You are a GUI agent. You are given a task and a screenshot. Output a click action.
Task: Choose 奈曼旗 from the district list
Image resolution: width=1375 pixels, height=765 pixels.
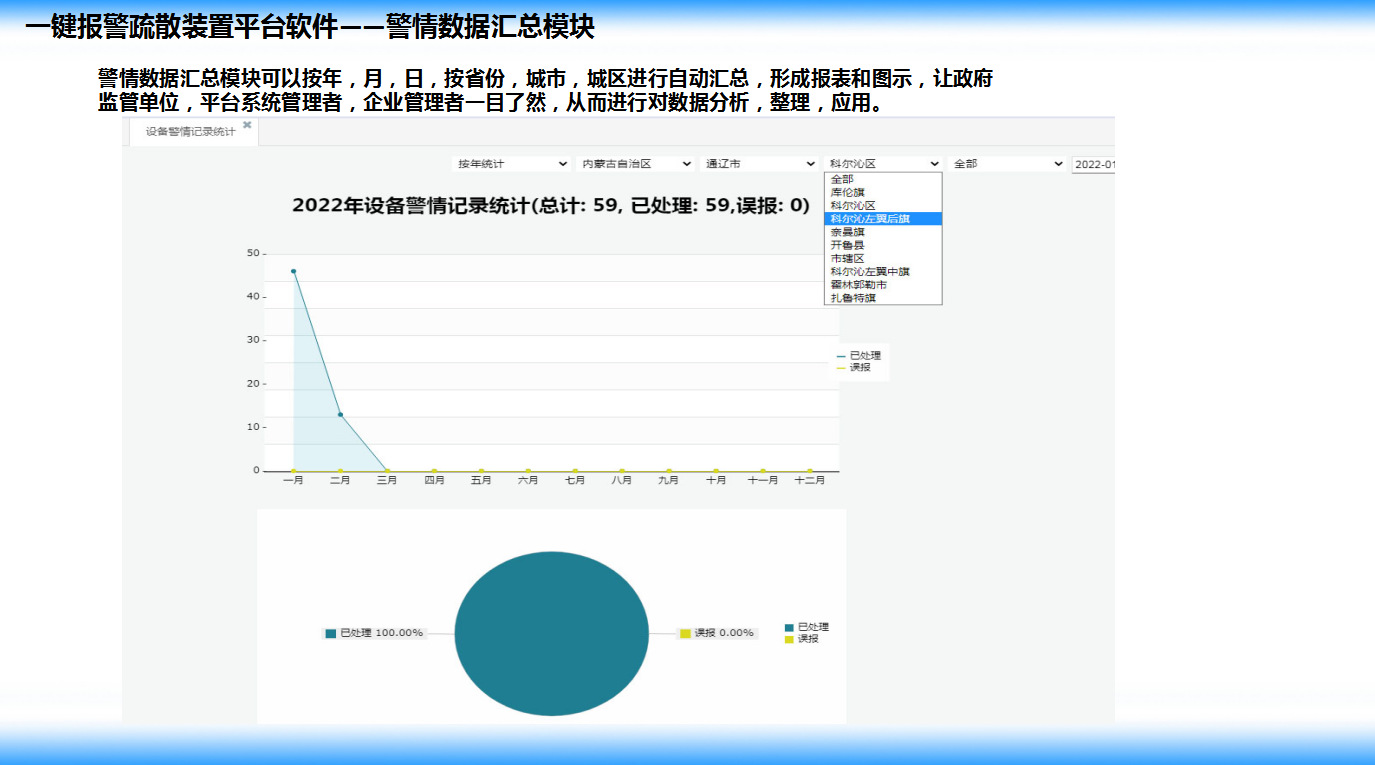(883, 232)
